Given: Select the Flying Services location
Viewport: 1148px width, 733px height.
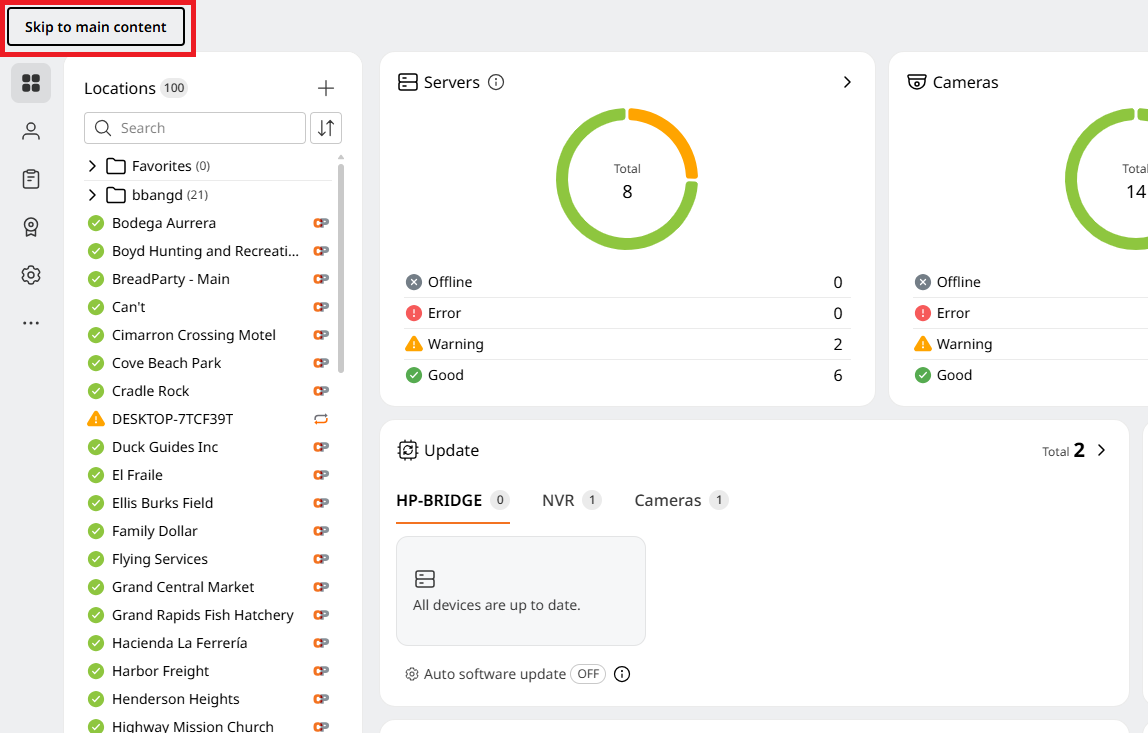Looking at the screenshot, I should tap(160, 559).
